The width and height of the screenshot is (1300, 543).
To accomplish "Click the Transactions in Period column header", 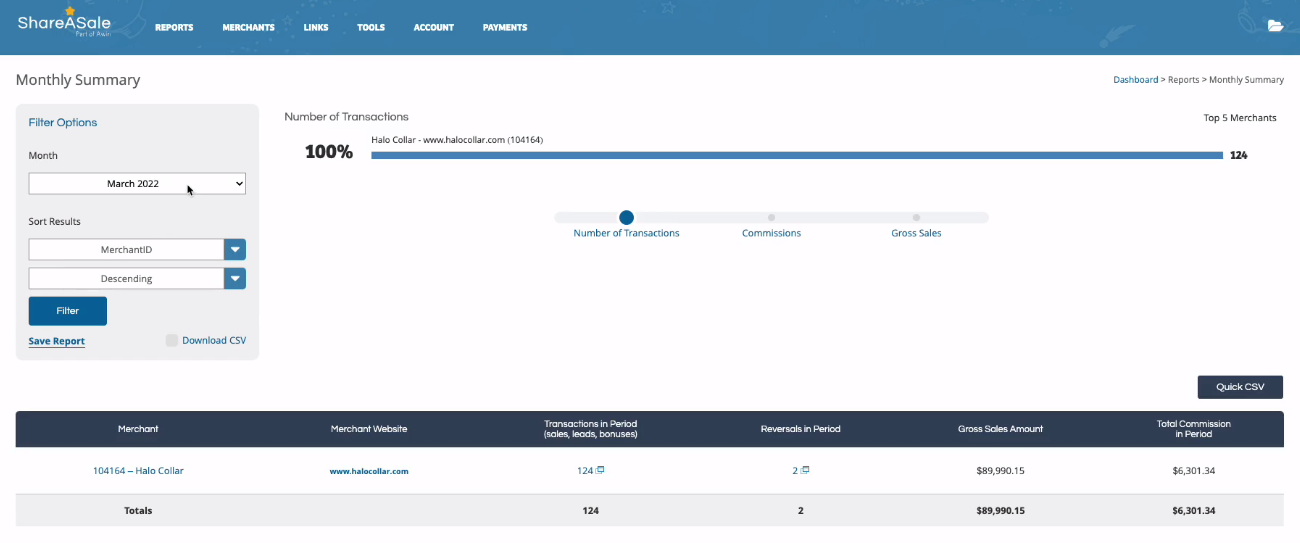I will pyautogui.click(x=590, y=429).
